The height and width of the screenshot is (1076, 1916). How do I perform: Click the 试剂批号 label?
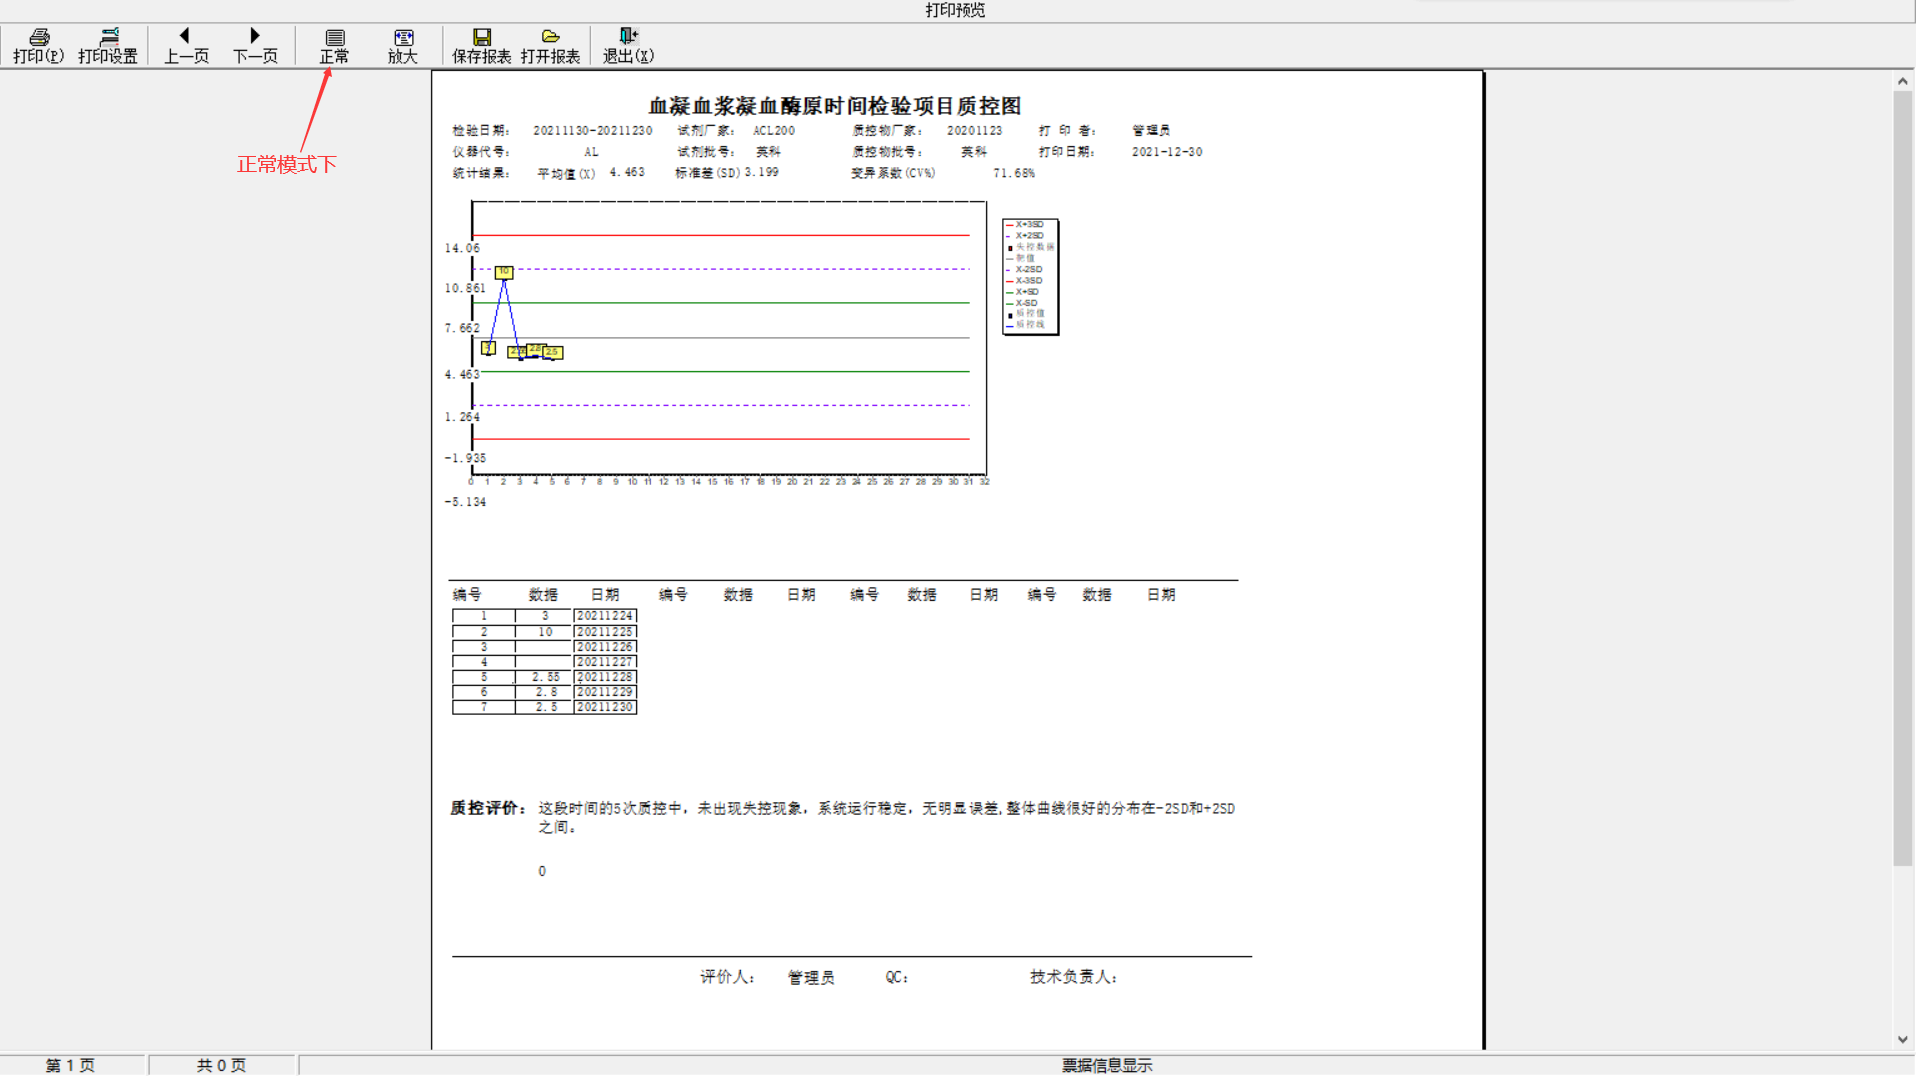[x=706, y=152]
